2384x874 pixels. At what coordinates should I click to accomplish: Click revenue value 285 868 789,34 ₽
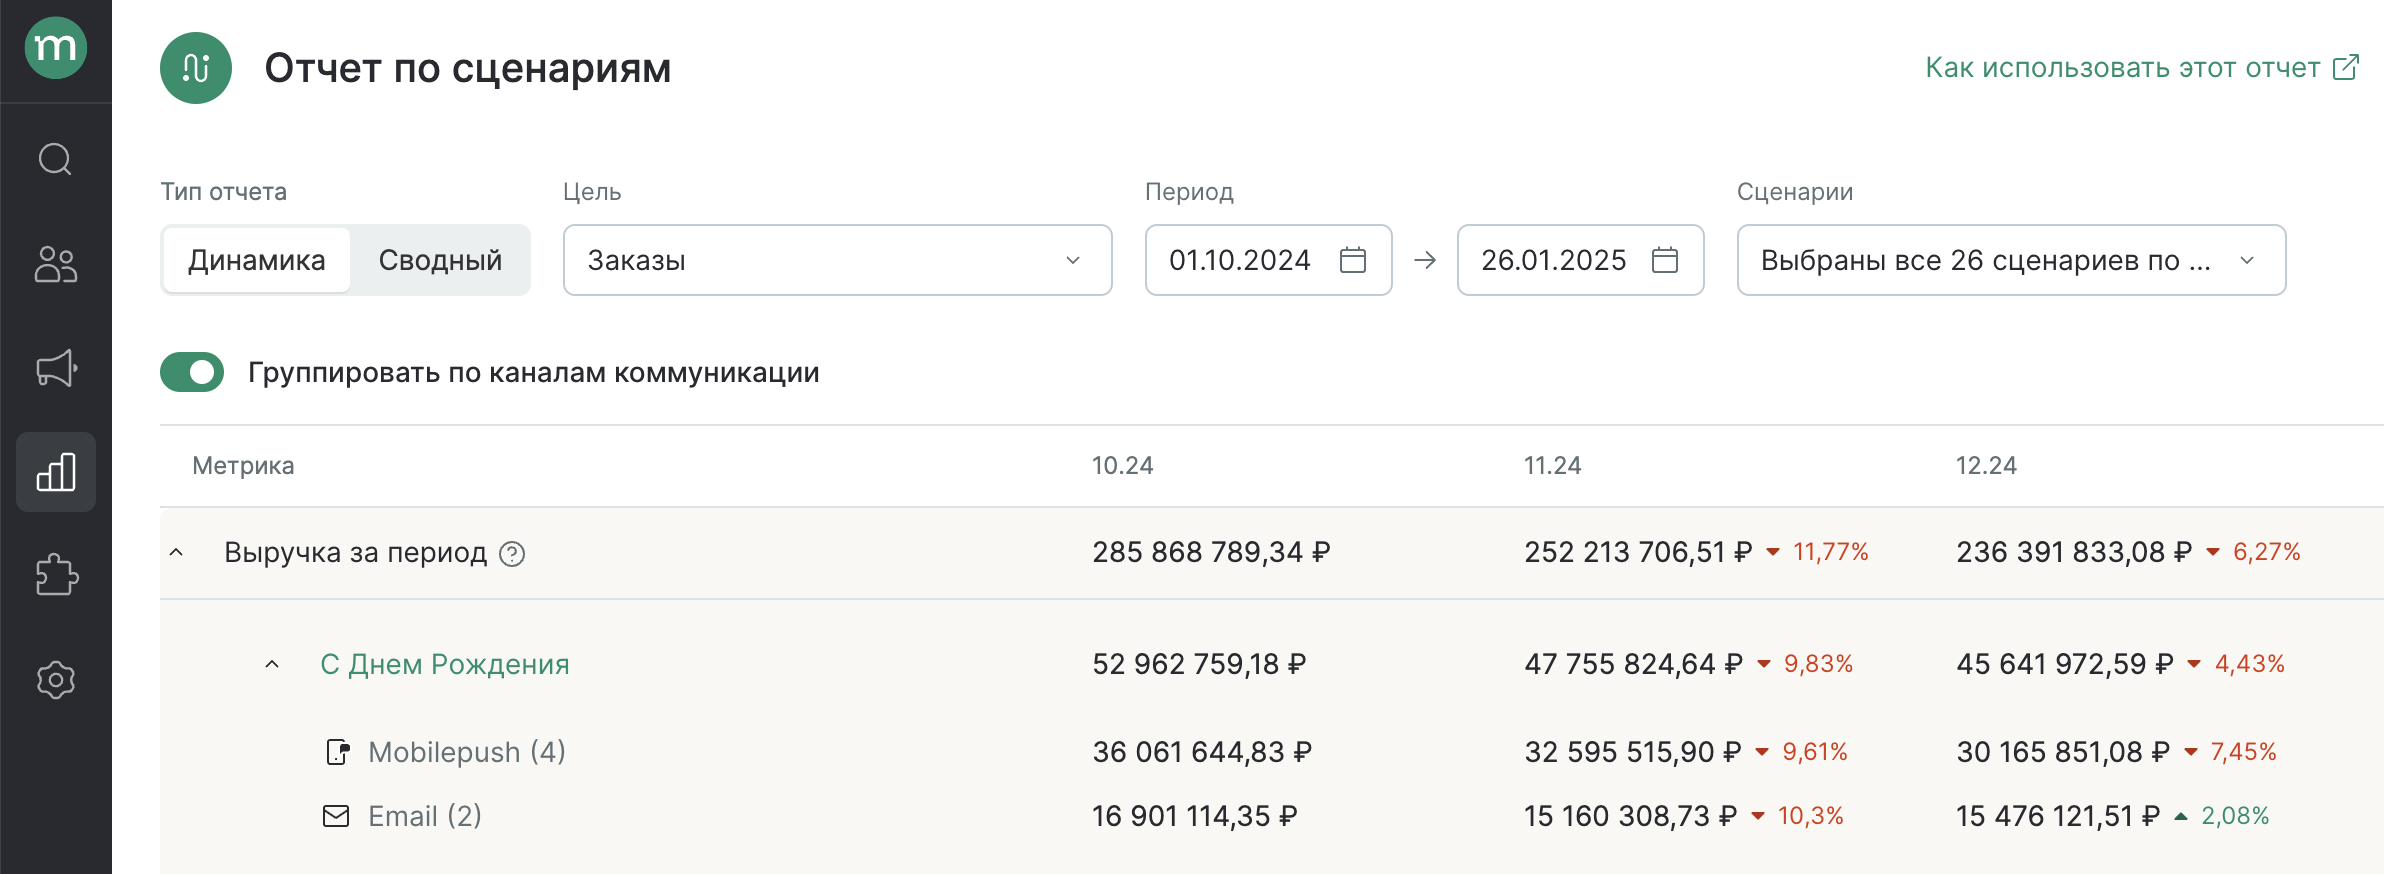pyautogui.click(x=1211, y=552)
